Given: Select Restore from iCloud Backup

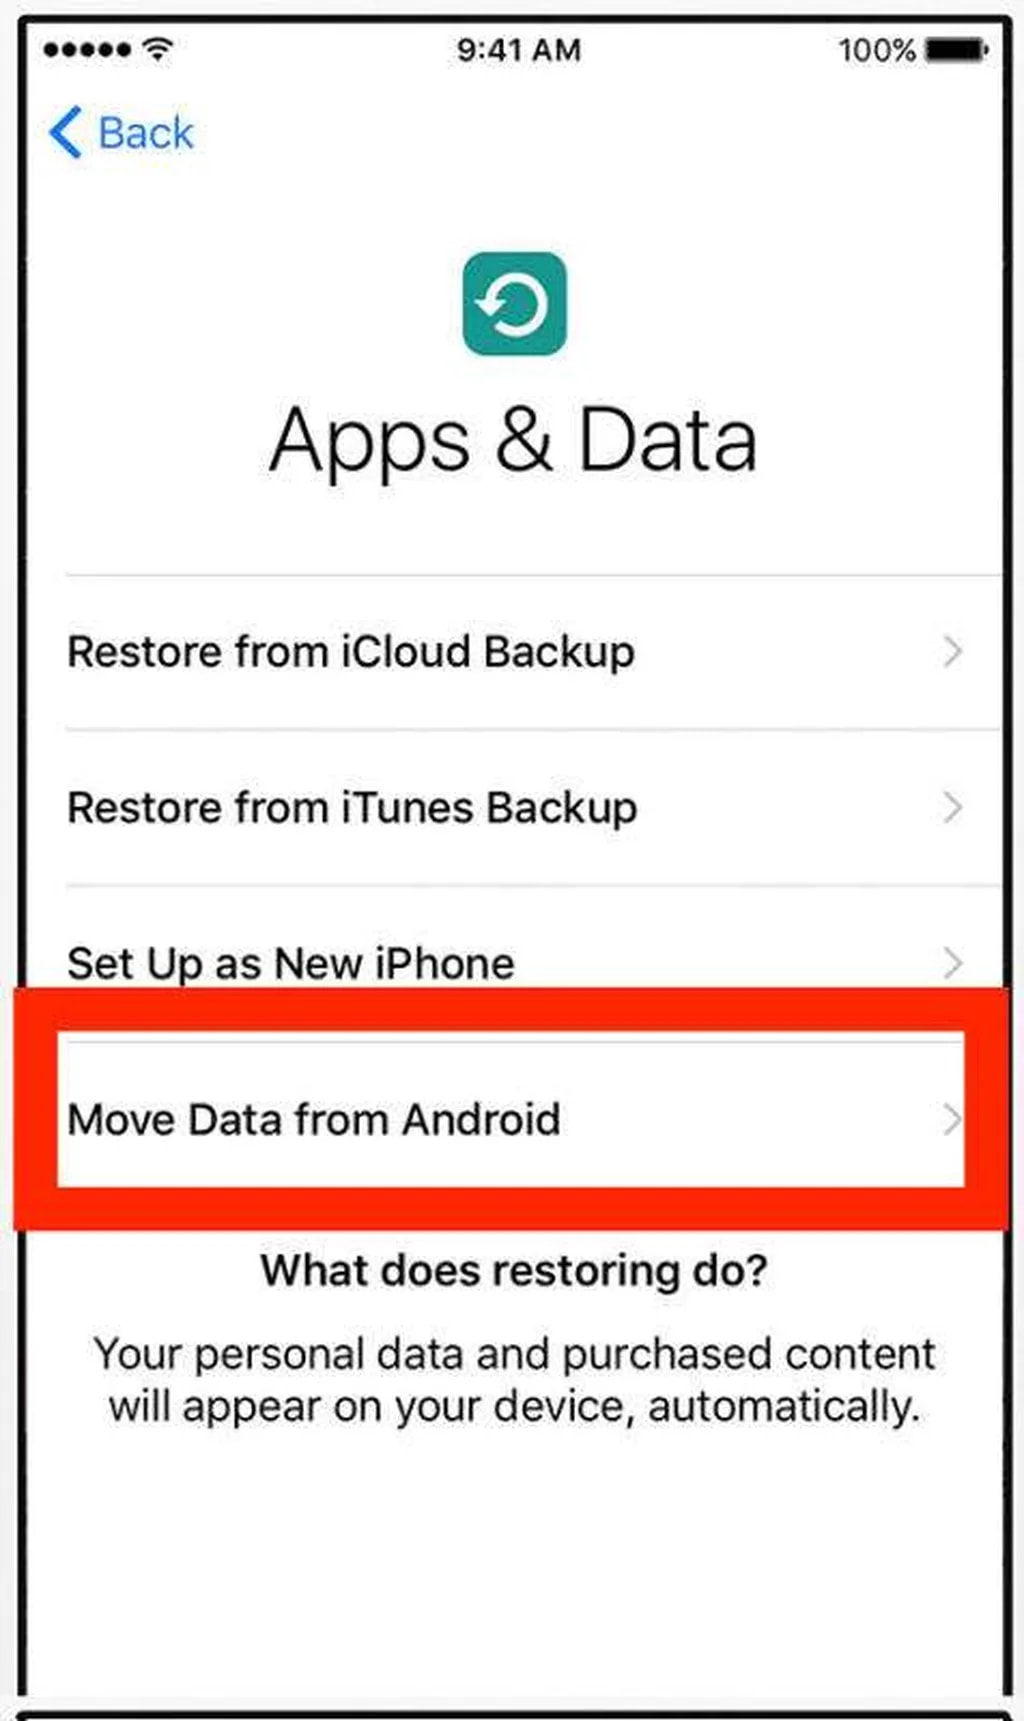Looking at the screenshot, I should point(533,652).
